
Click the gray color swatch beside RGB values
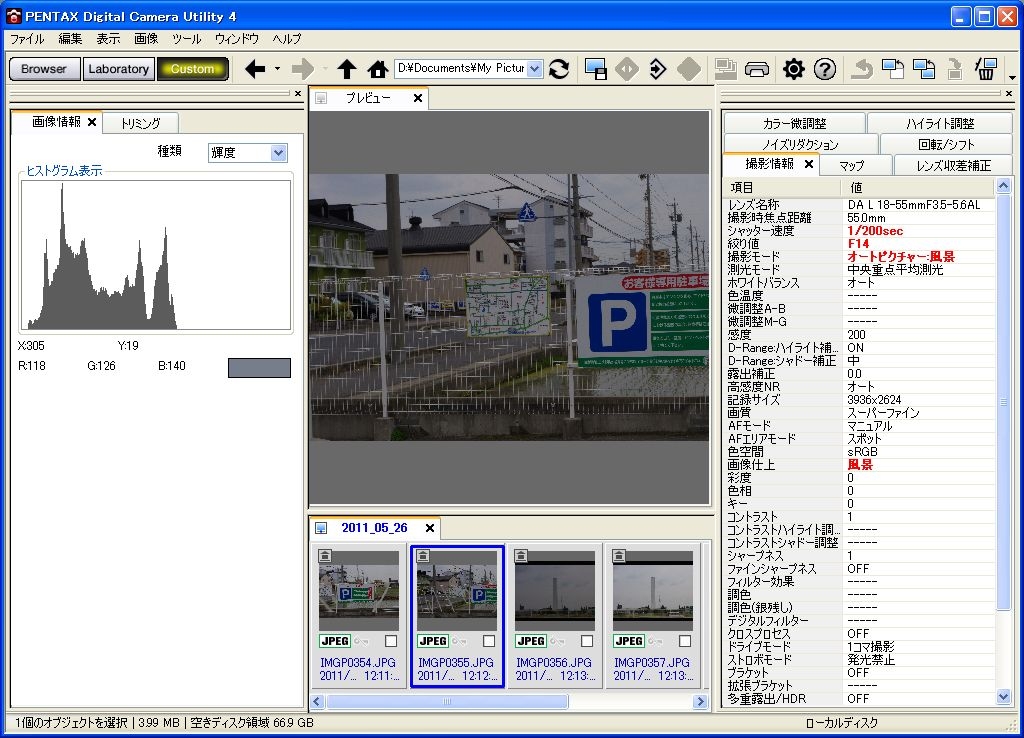point(259,368)
